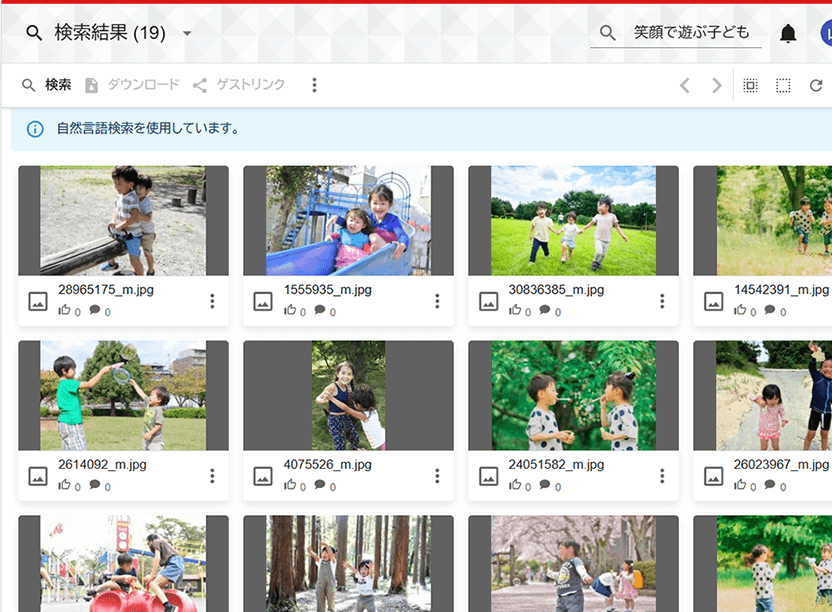Like the image 14542391_m.jpg
The image size is (832, 612).
[740, 310]
